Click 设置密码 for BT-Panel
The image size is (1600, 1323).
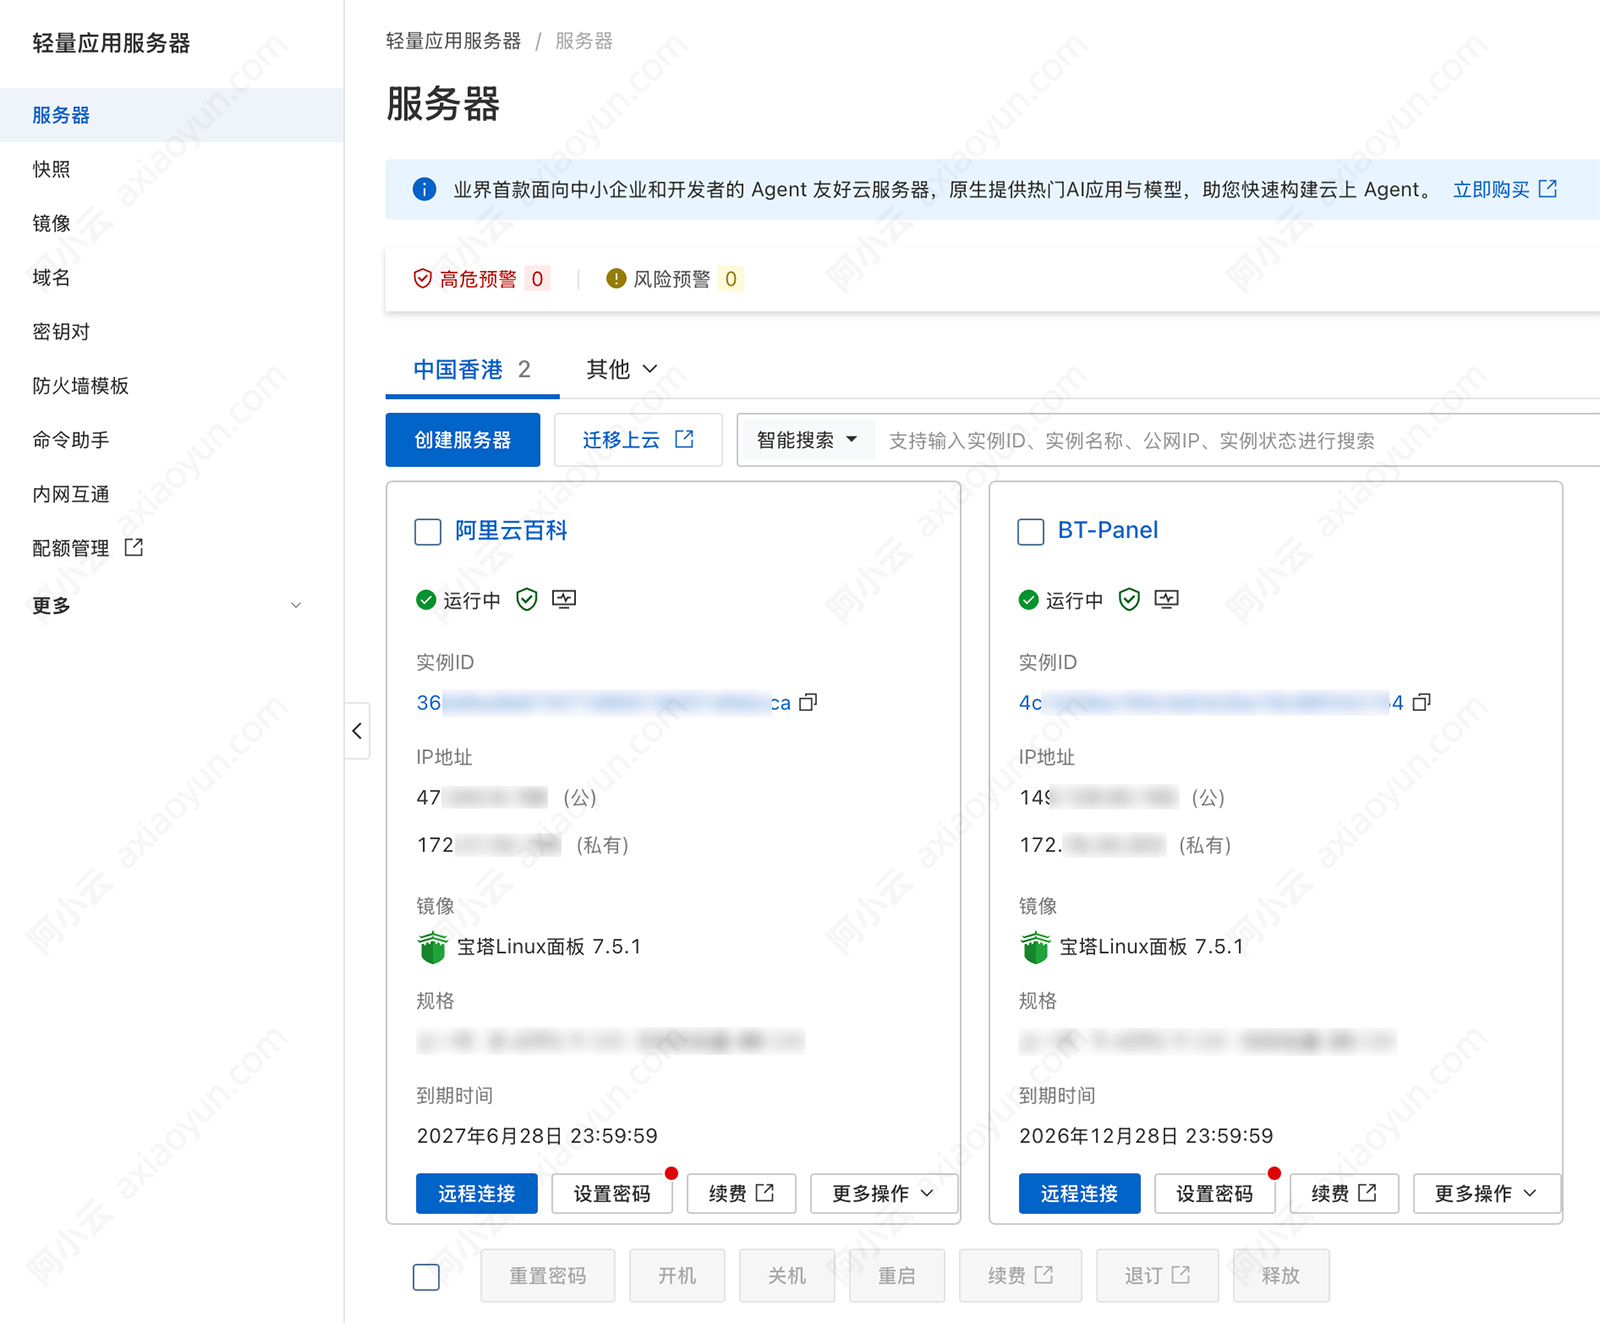coord(1214,1193)
